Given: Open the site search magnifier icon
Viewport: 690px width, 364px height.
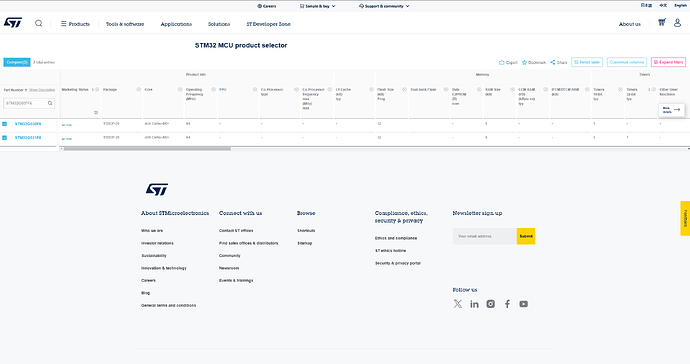Looking at the screenshot, I should tap(39, 23).
